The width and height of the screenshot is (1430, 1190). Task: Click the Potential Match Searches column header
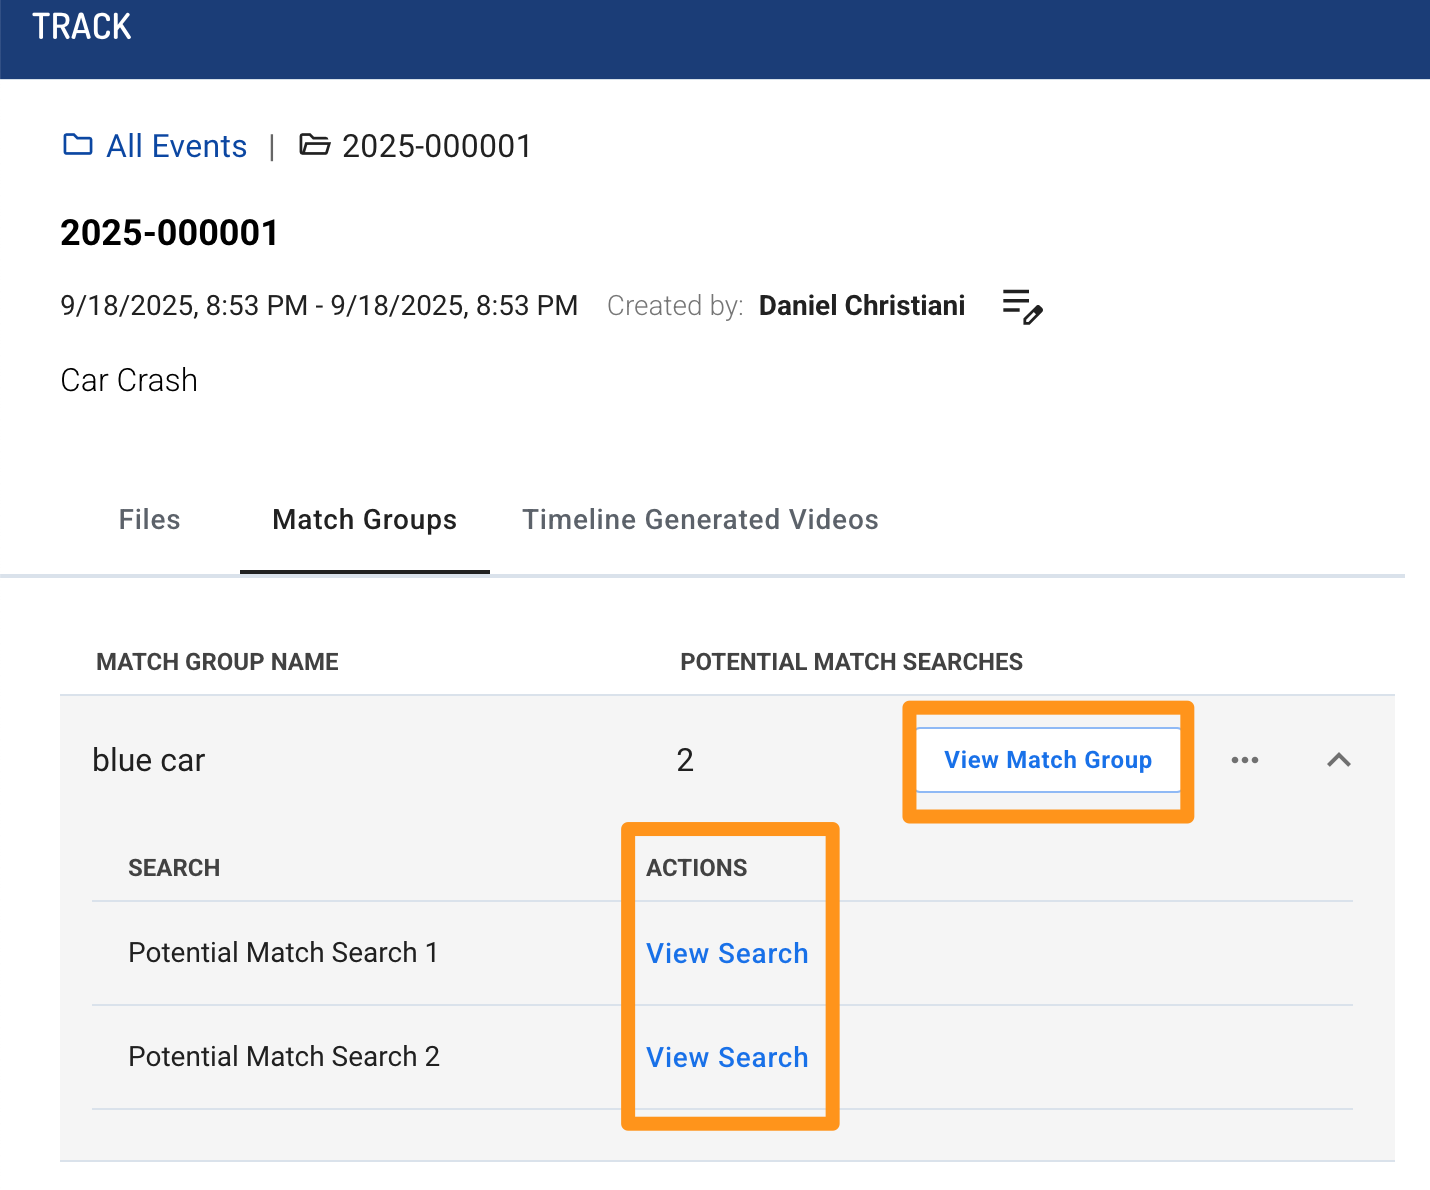[x=851, y=662]
